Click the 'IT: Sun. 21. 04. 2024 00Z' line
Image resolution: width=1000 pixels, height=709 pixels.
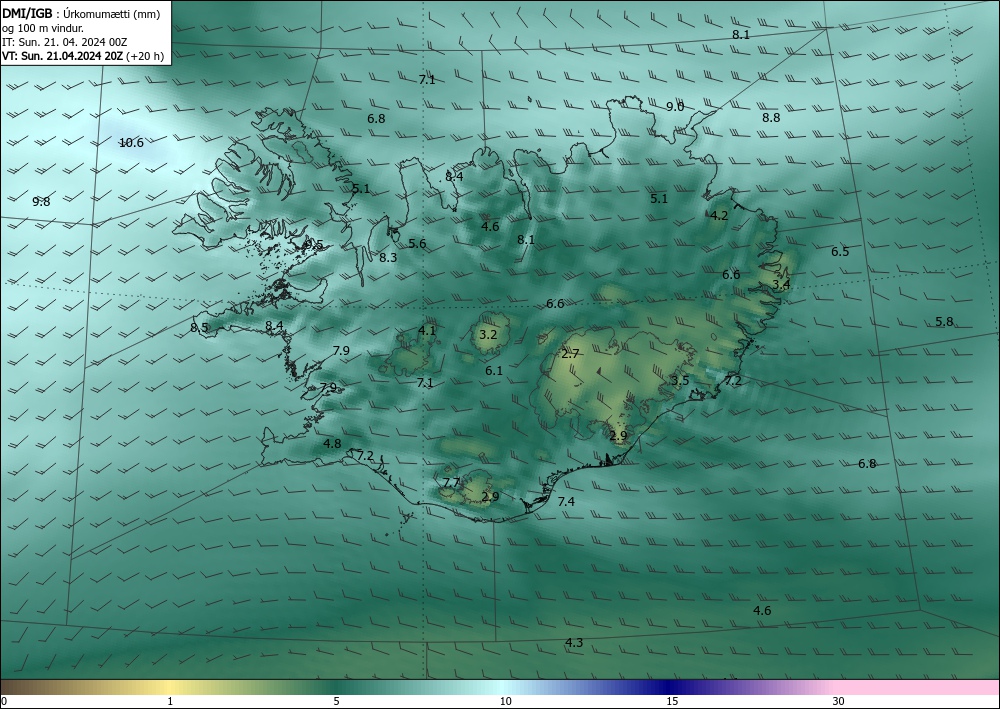click(65, 42)
